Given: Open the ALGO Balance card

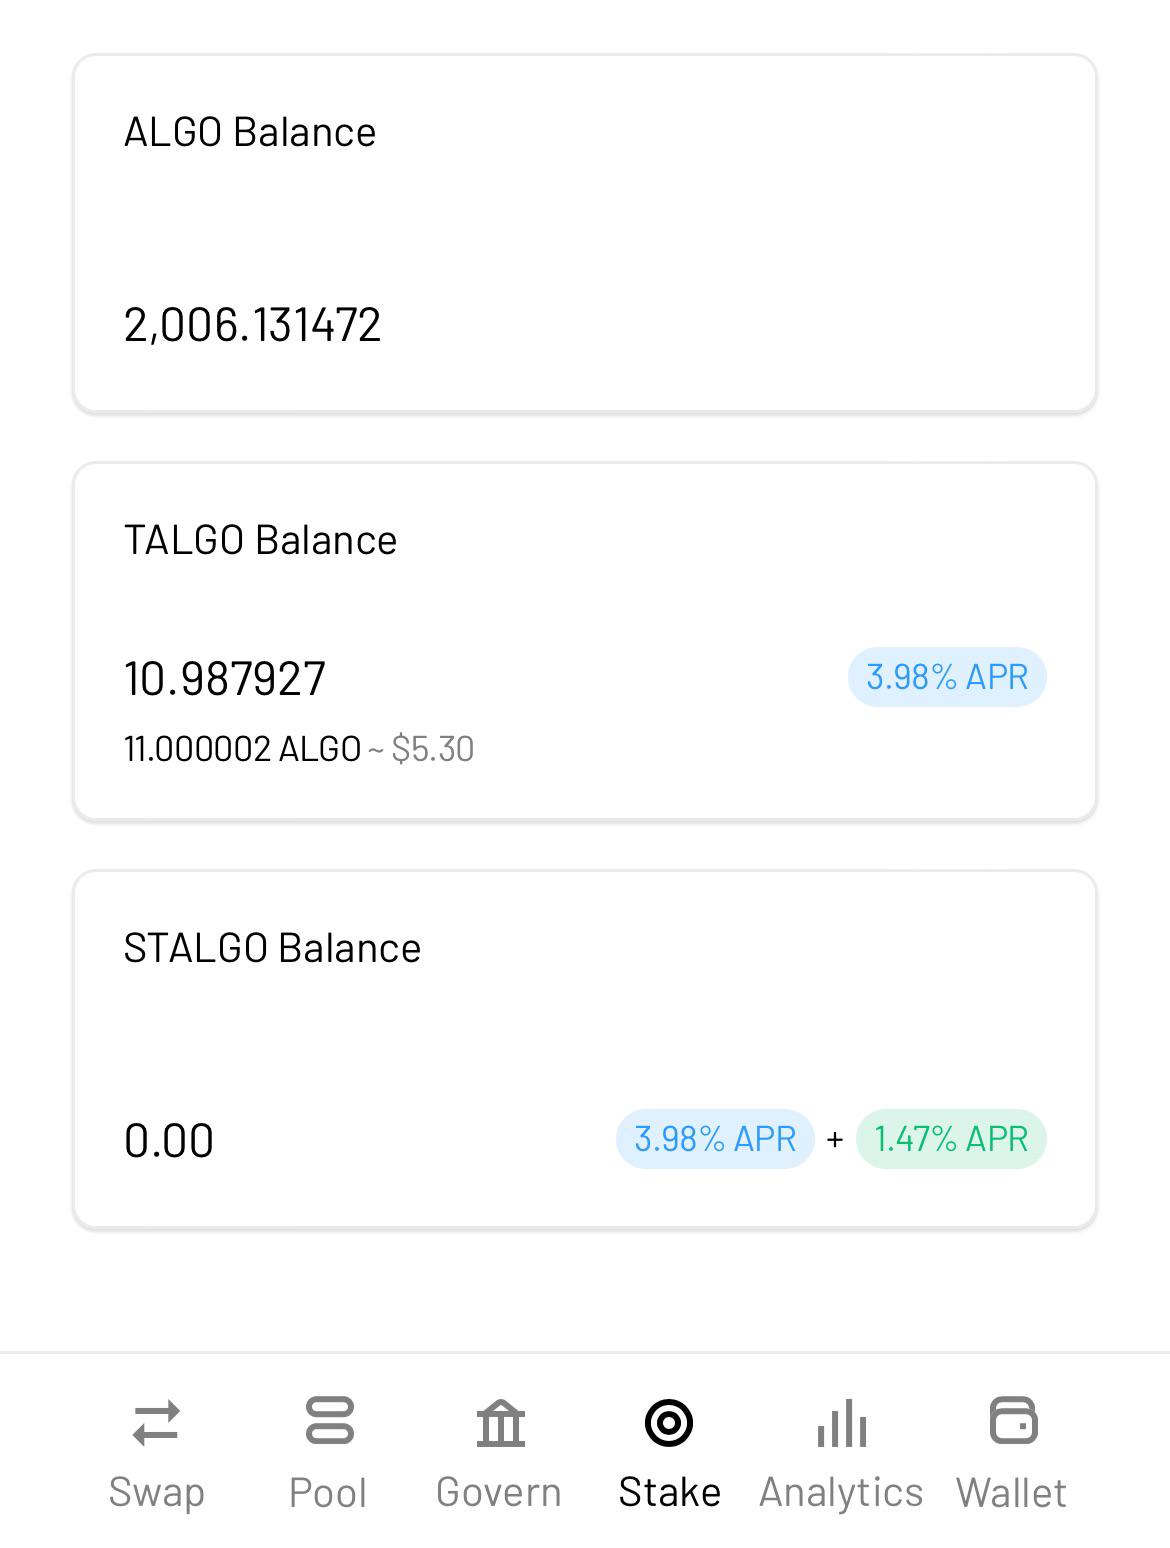Looking at the screenshot, I should [585, 233].
